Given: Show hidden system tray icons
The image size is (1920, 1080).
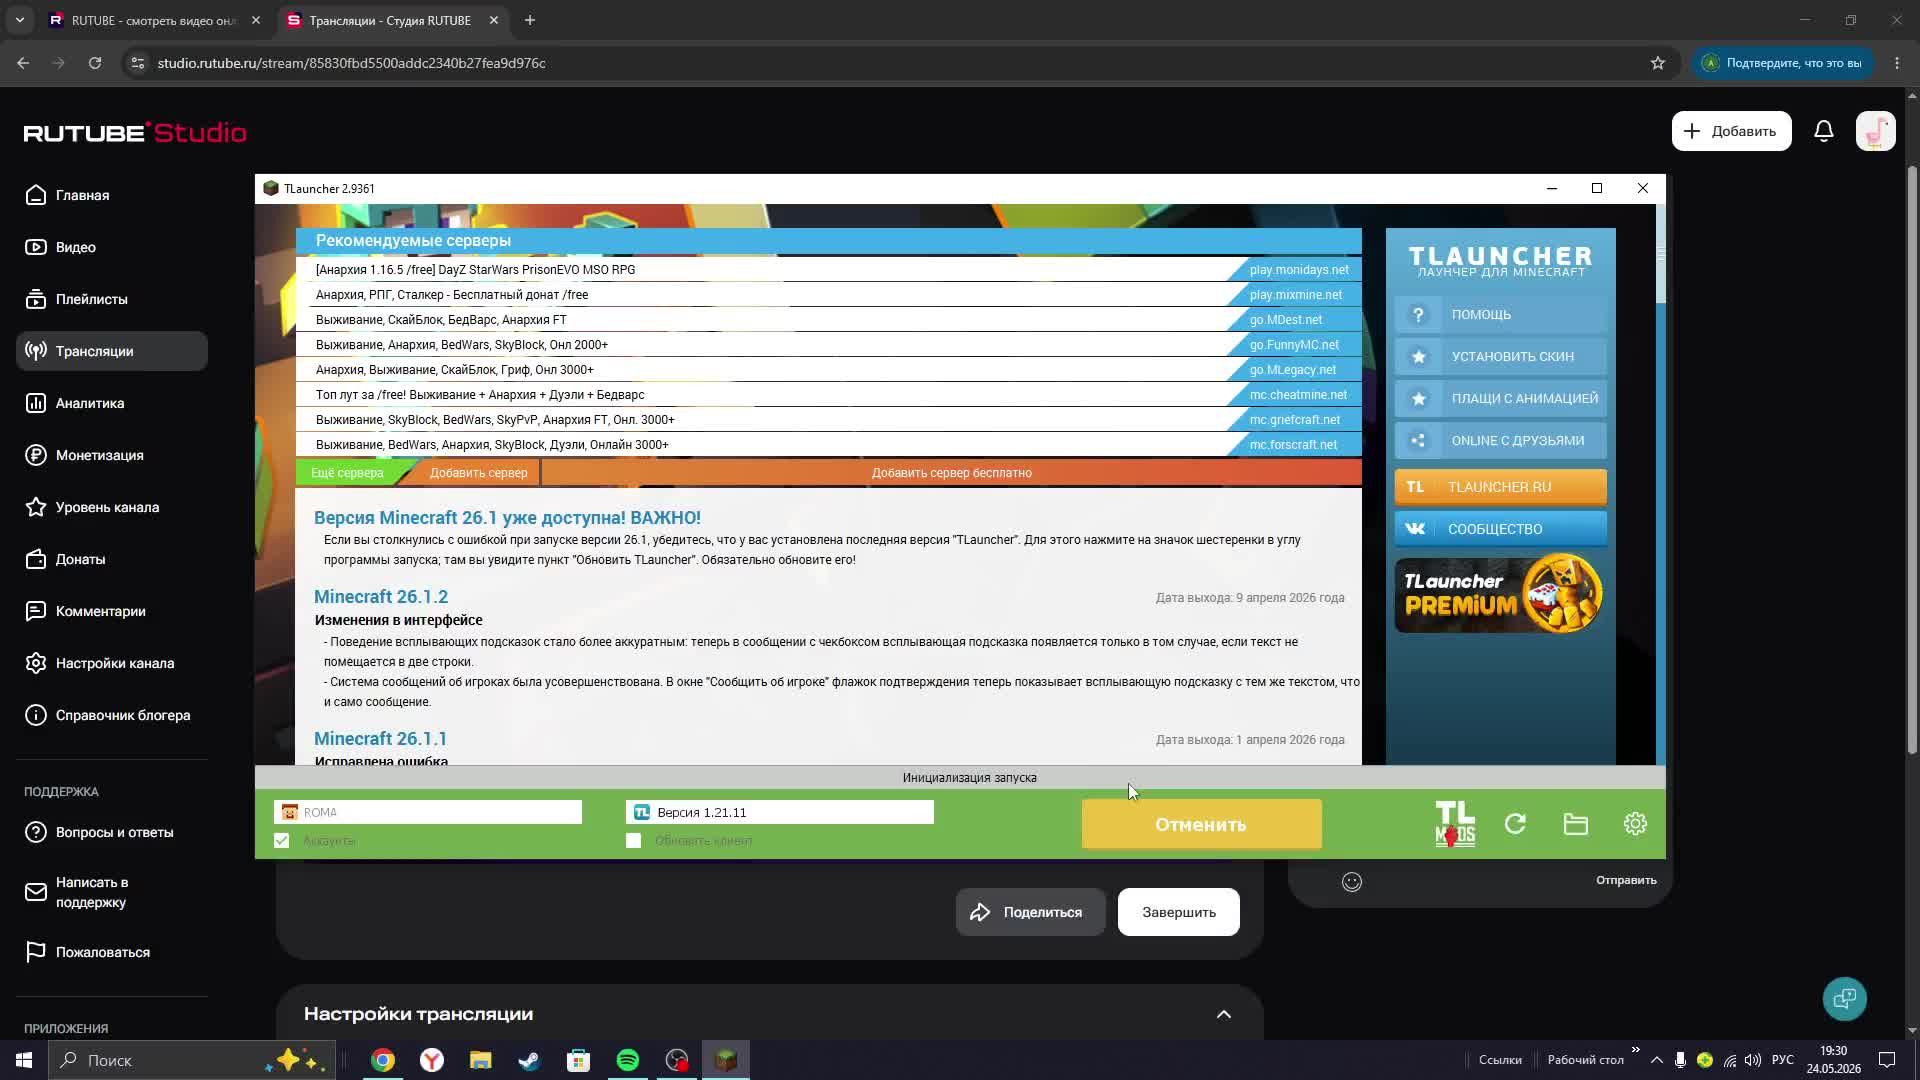Looking at the screenshot, I should click(x=1657, y=1060).
